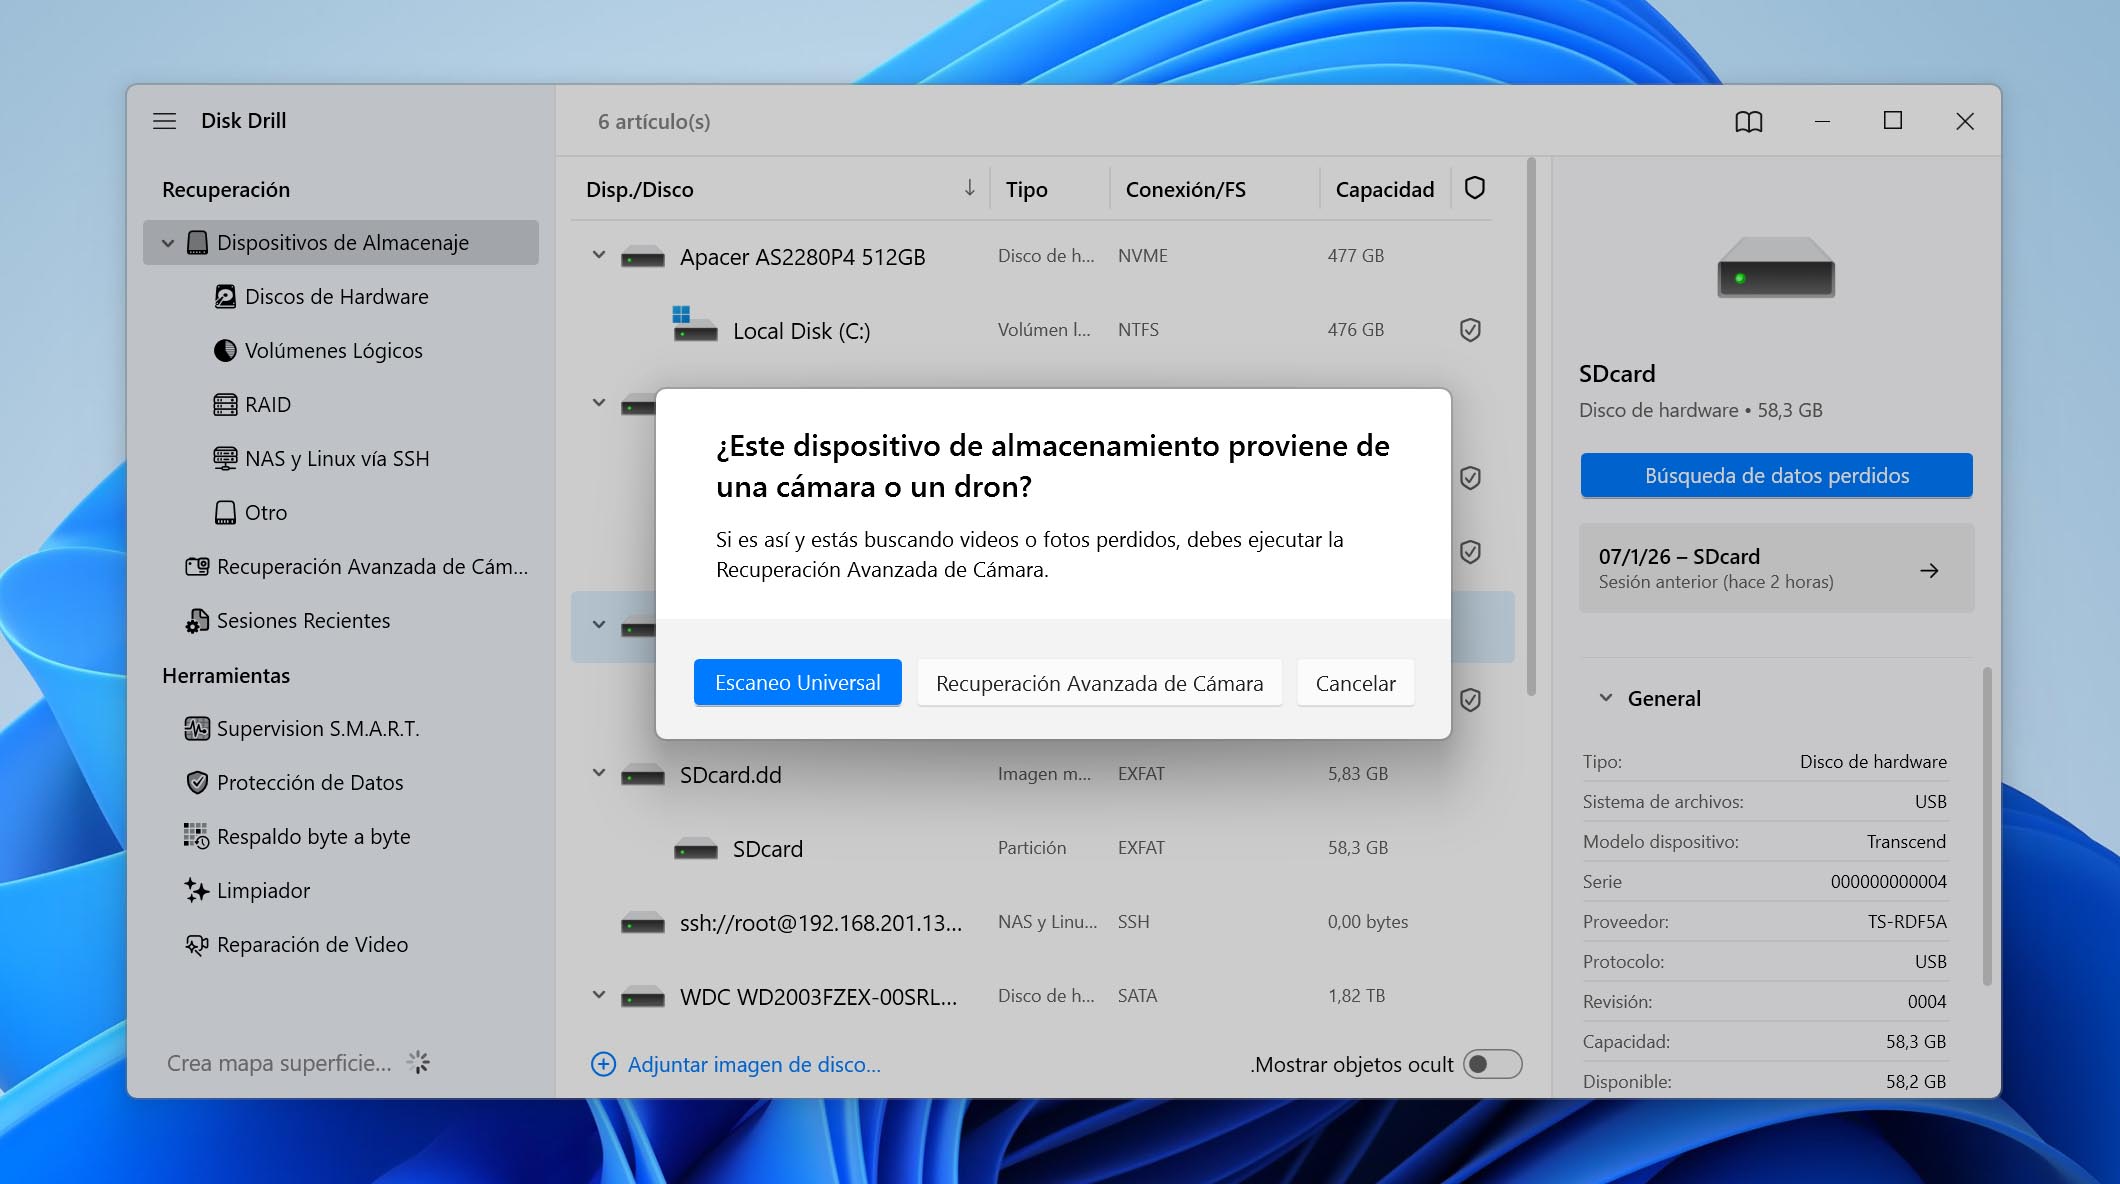Click the 1,82 TB capacity cell
Image resolution: width=2120 pixels, height=1184 pixels.
(1357, 996)
